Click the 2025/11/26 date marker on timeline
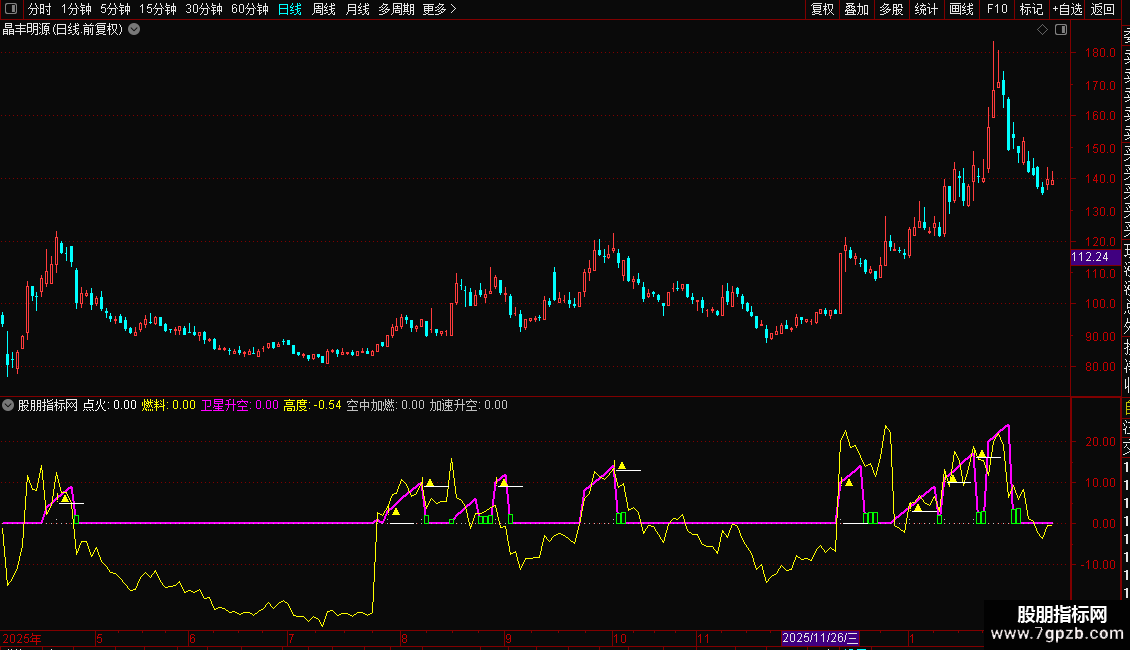 [x=820, y=638]
